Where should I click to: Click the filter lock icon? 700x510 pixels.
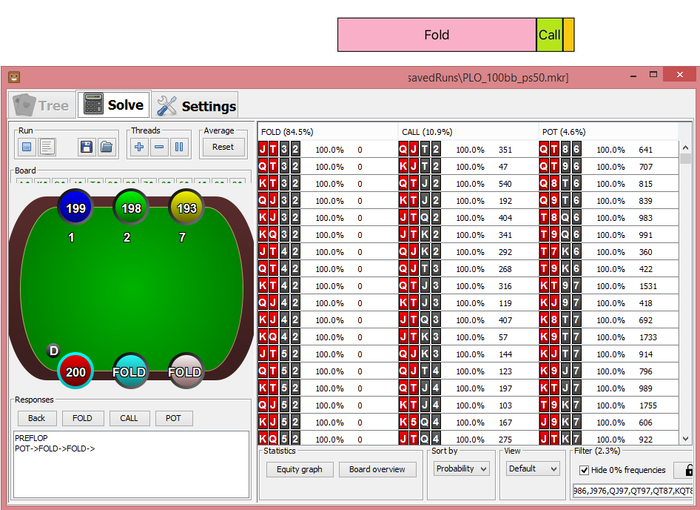point(688,470)
